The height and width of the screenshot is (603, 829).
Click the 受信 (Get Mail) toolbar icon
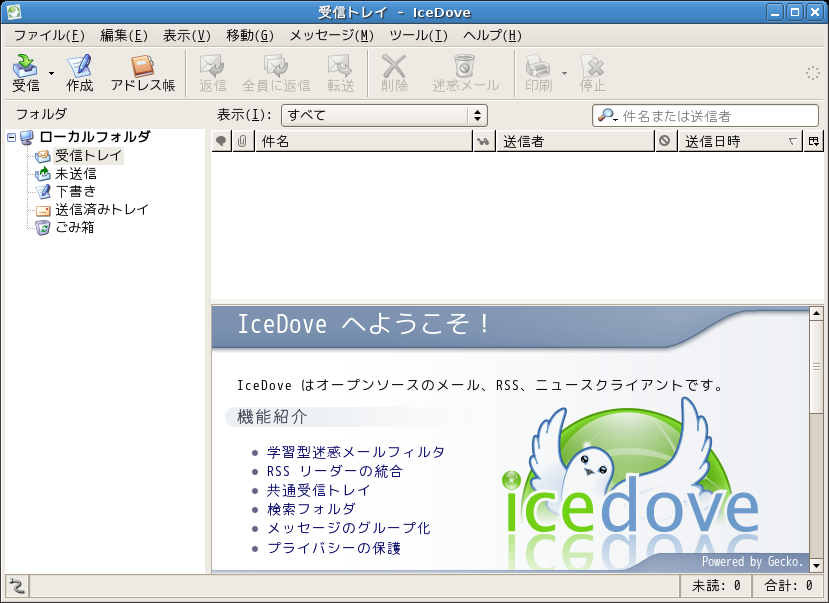coord(25,73)
